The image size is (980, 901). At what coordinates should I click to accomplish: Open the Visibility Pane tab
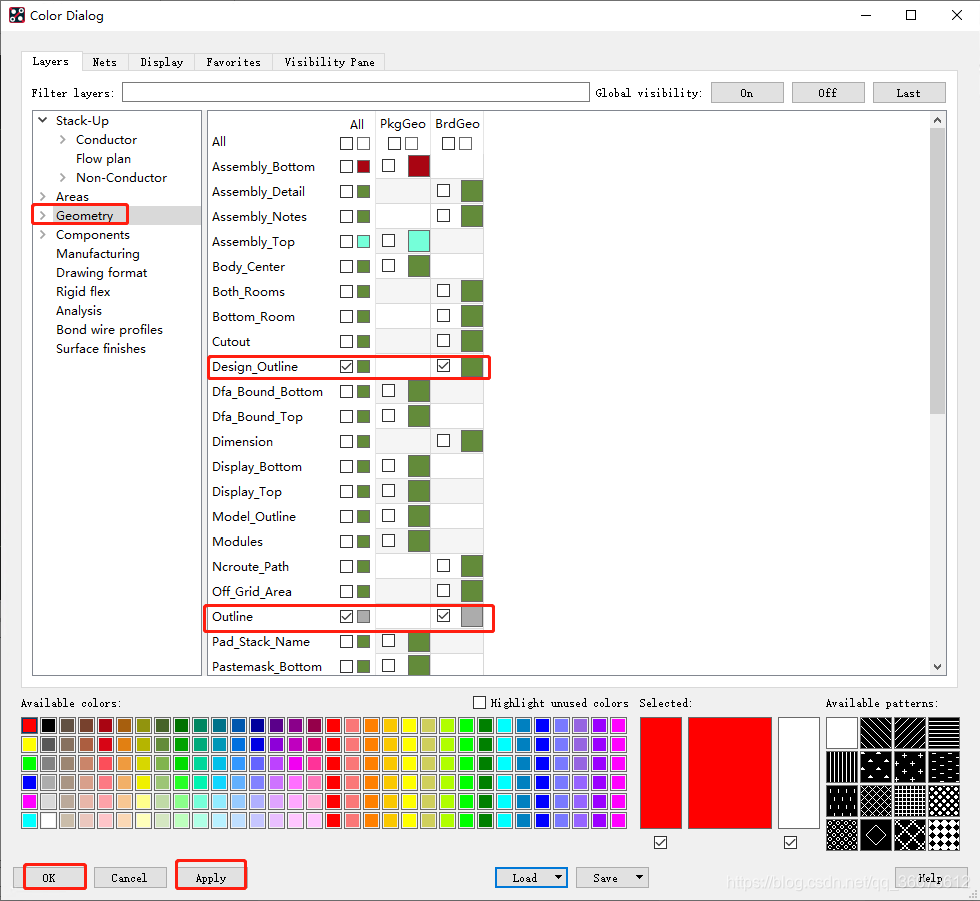tap(329, 62)
